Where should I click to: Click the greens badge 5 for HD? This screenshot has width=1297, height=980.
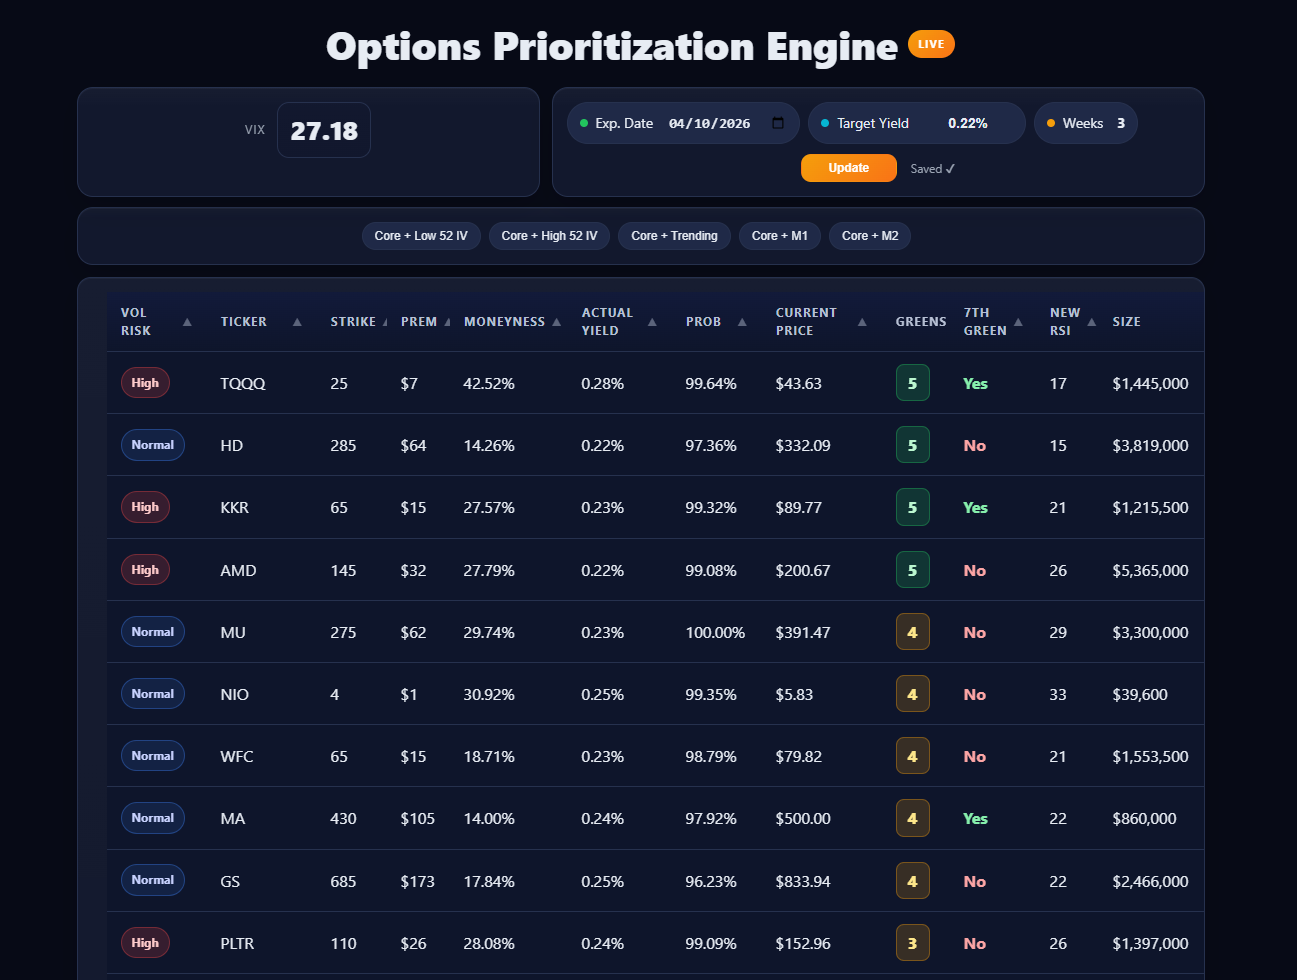(x=912, y=445)
